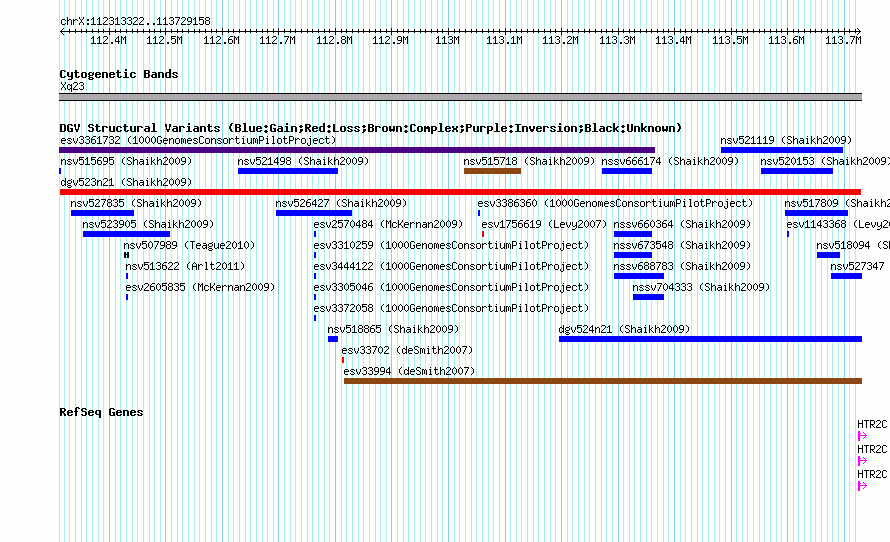The height and width of the screenshot is (542, 890).
Task: Click the blue bar under nsv527835
Action: tap(102, 213)
